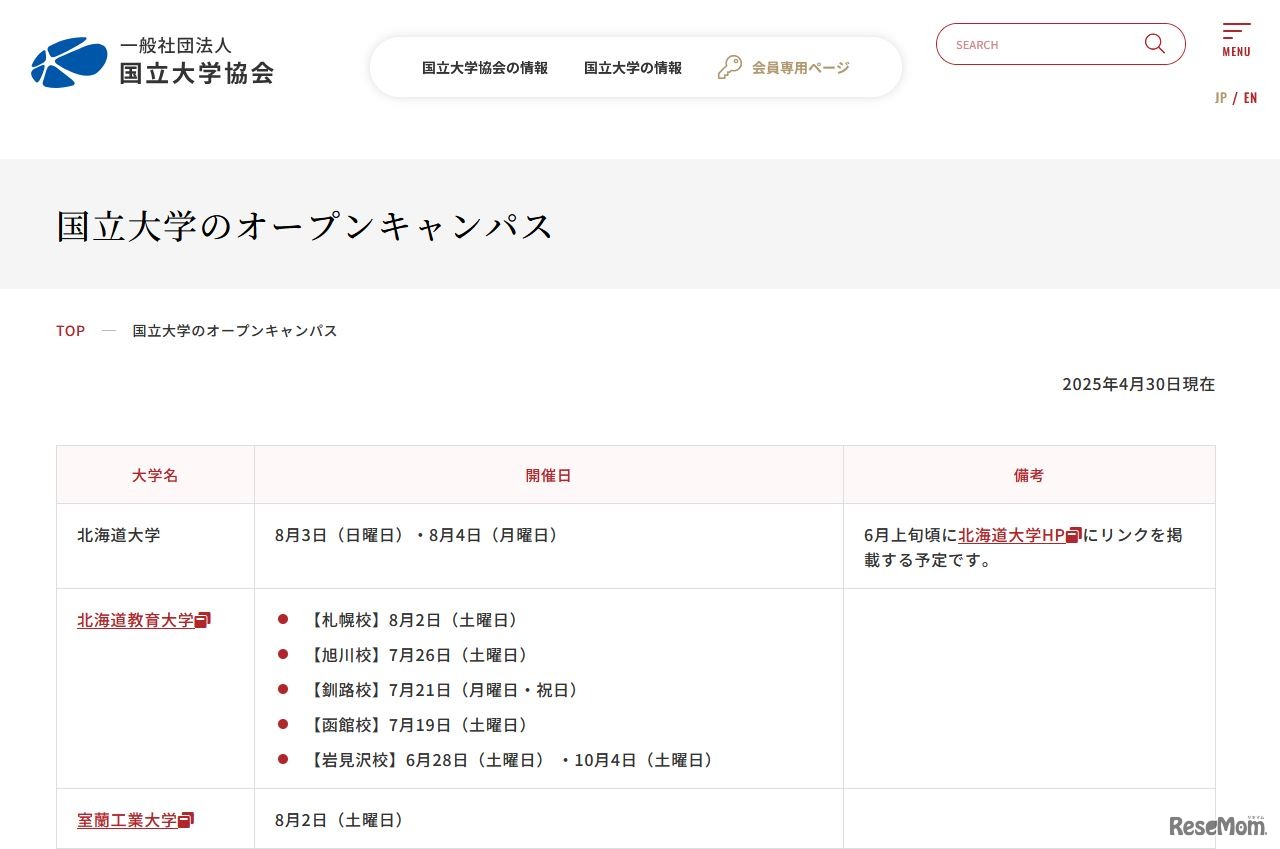Click external-link icon after 北海道大学HP

tap(1074, 536)
